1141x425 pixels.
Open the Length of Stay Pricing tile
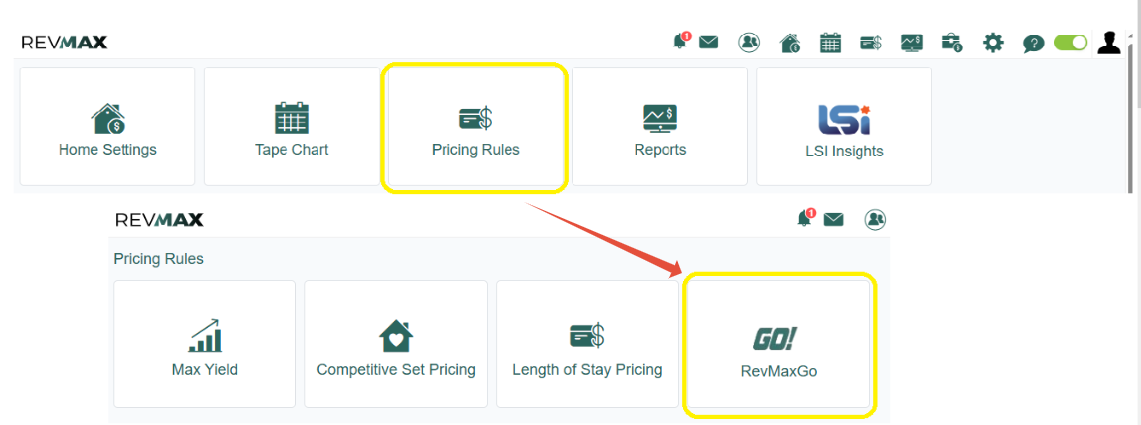click(587, 343)
